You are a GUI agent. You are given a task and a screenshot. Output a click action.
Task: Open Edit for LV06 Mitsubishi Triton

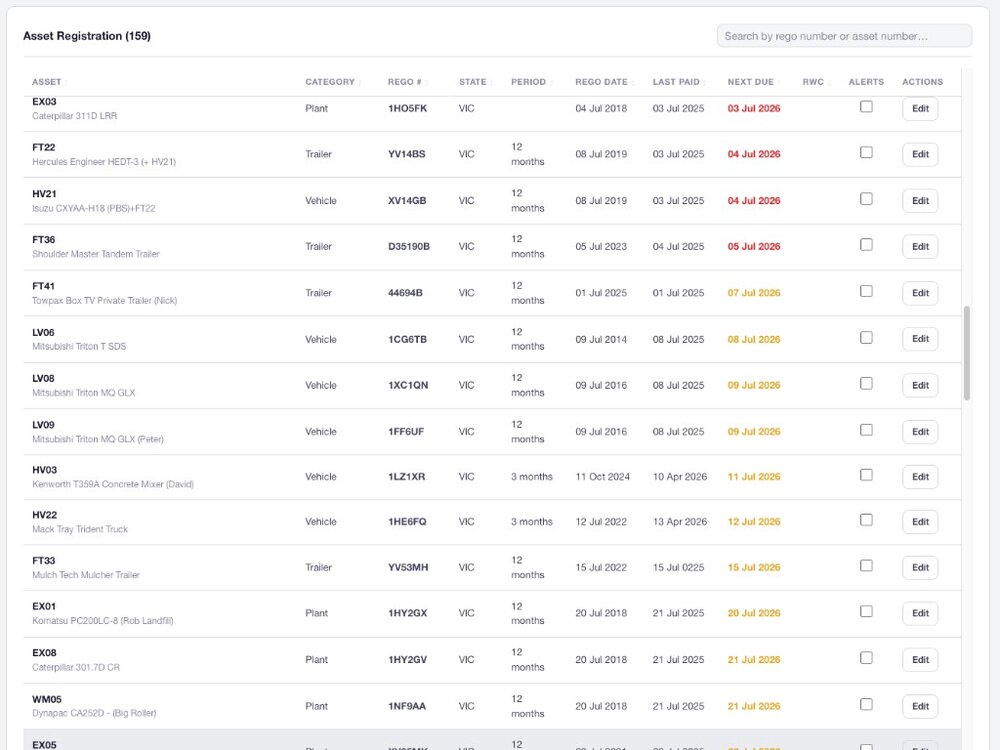tap(920, 339)
